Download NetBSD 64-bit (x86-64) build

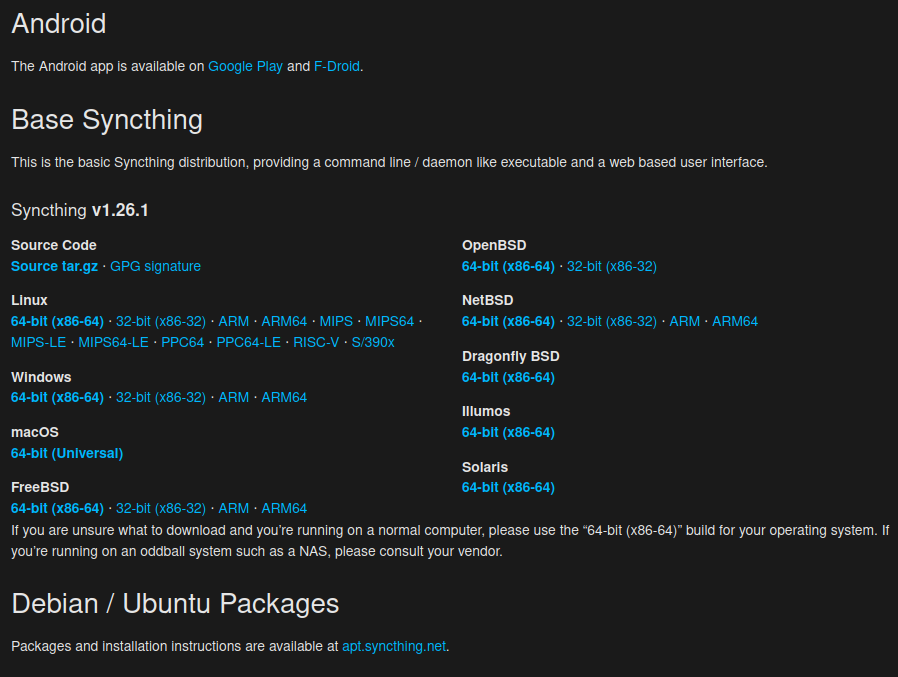pos(509,321)
